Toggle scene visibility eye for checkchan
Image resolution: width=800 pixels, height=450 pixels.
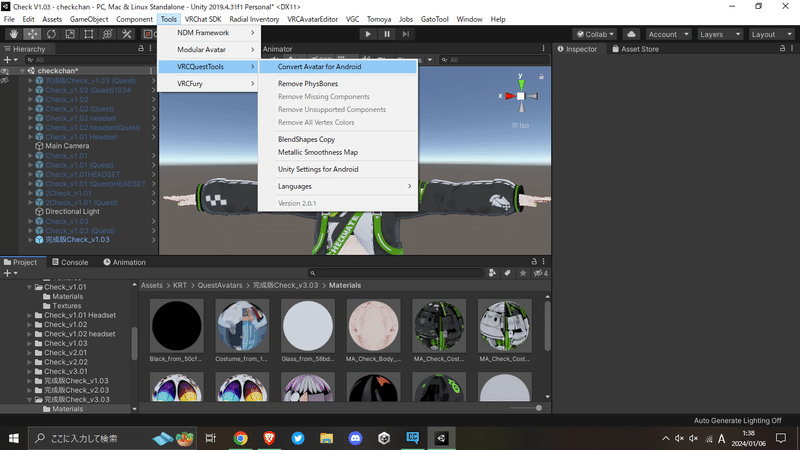[5, 71]
